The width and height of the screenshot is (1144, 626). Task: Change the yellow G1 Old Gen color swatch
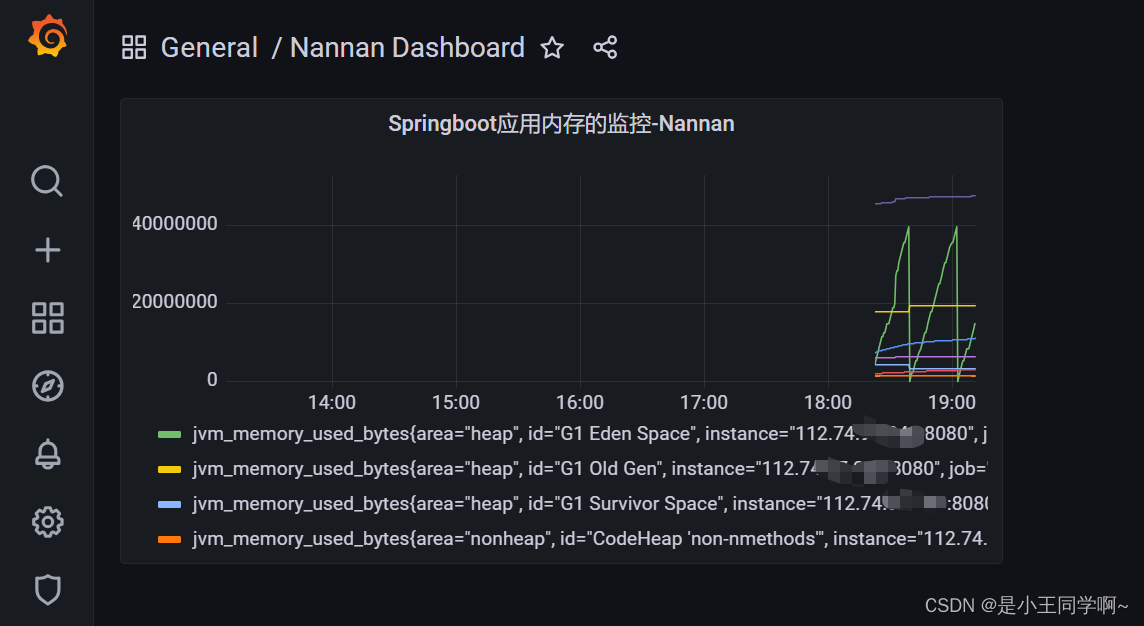click(169, 470)
